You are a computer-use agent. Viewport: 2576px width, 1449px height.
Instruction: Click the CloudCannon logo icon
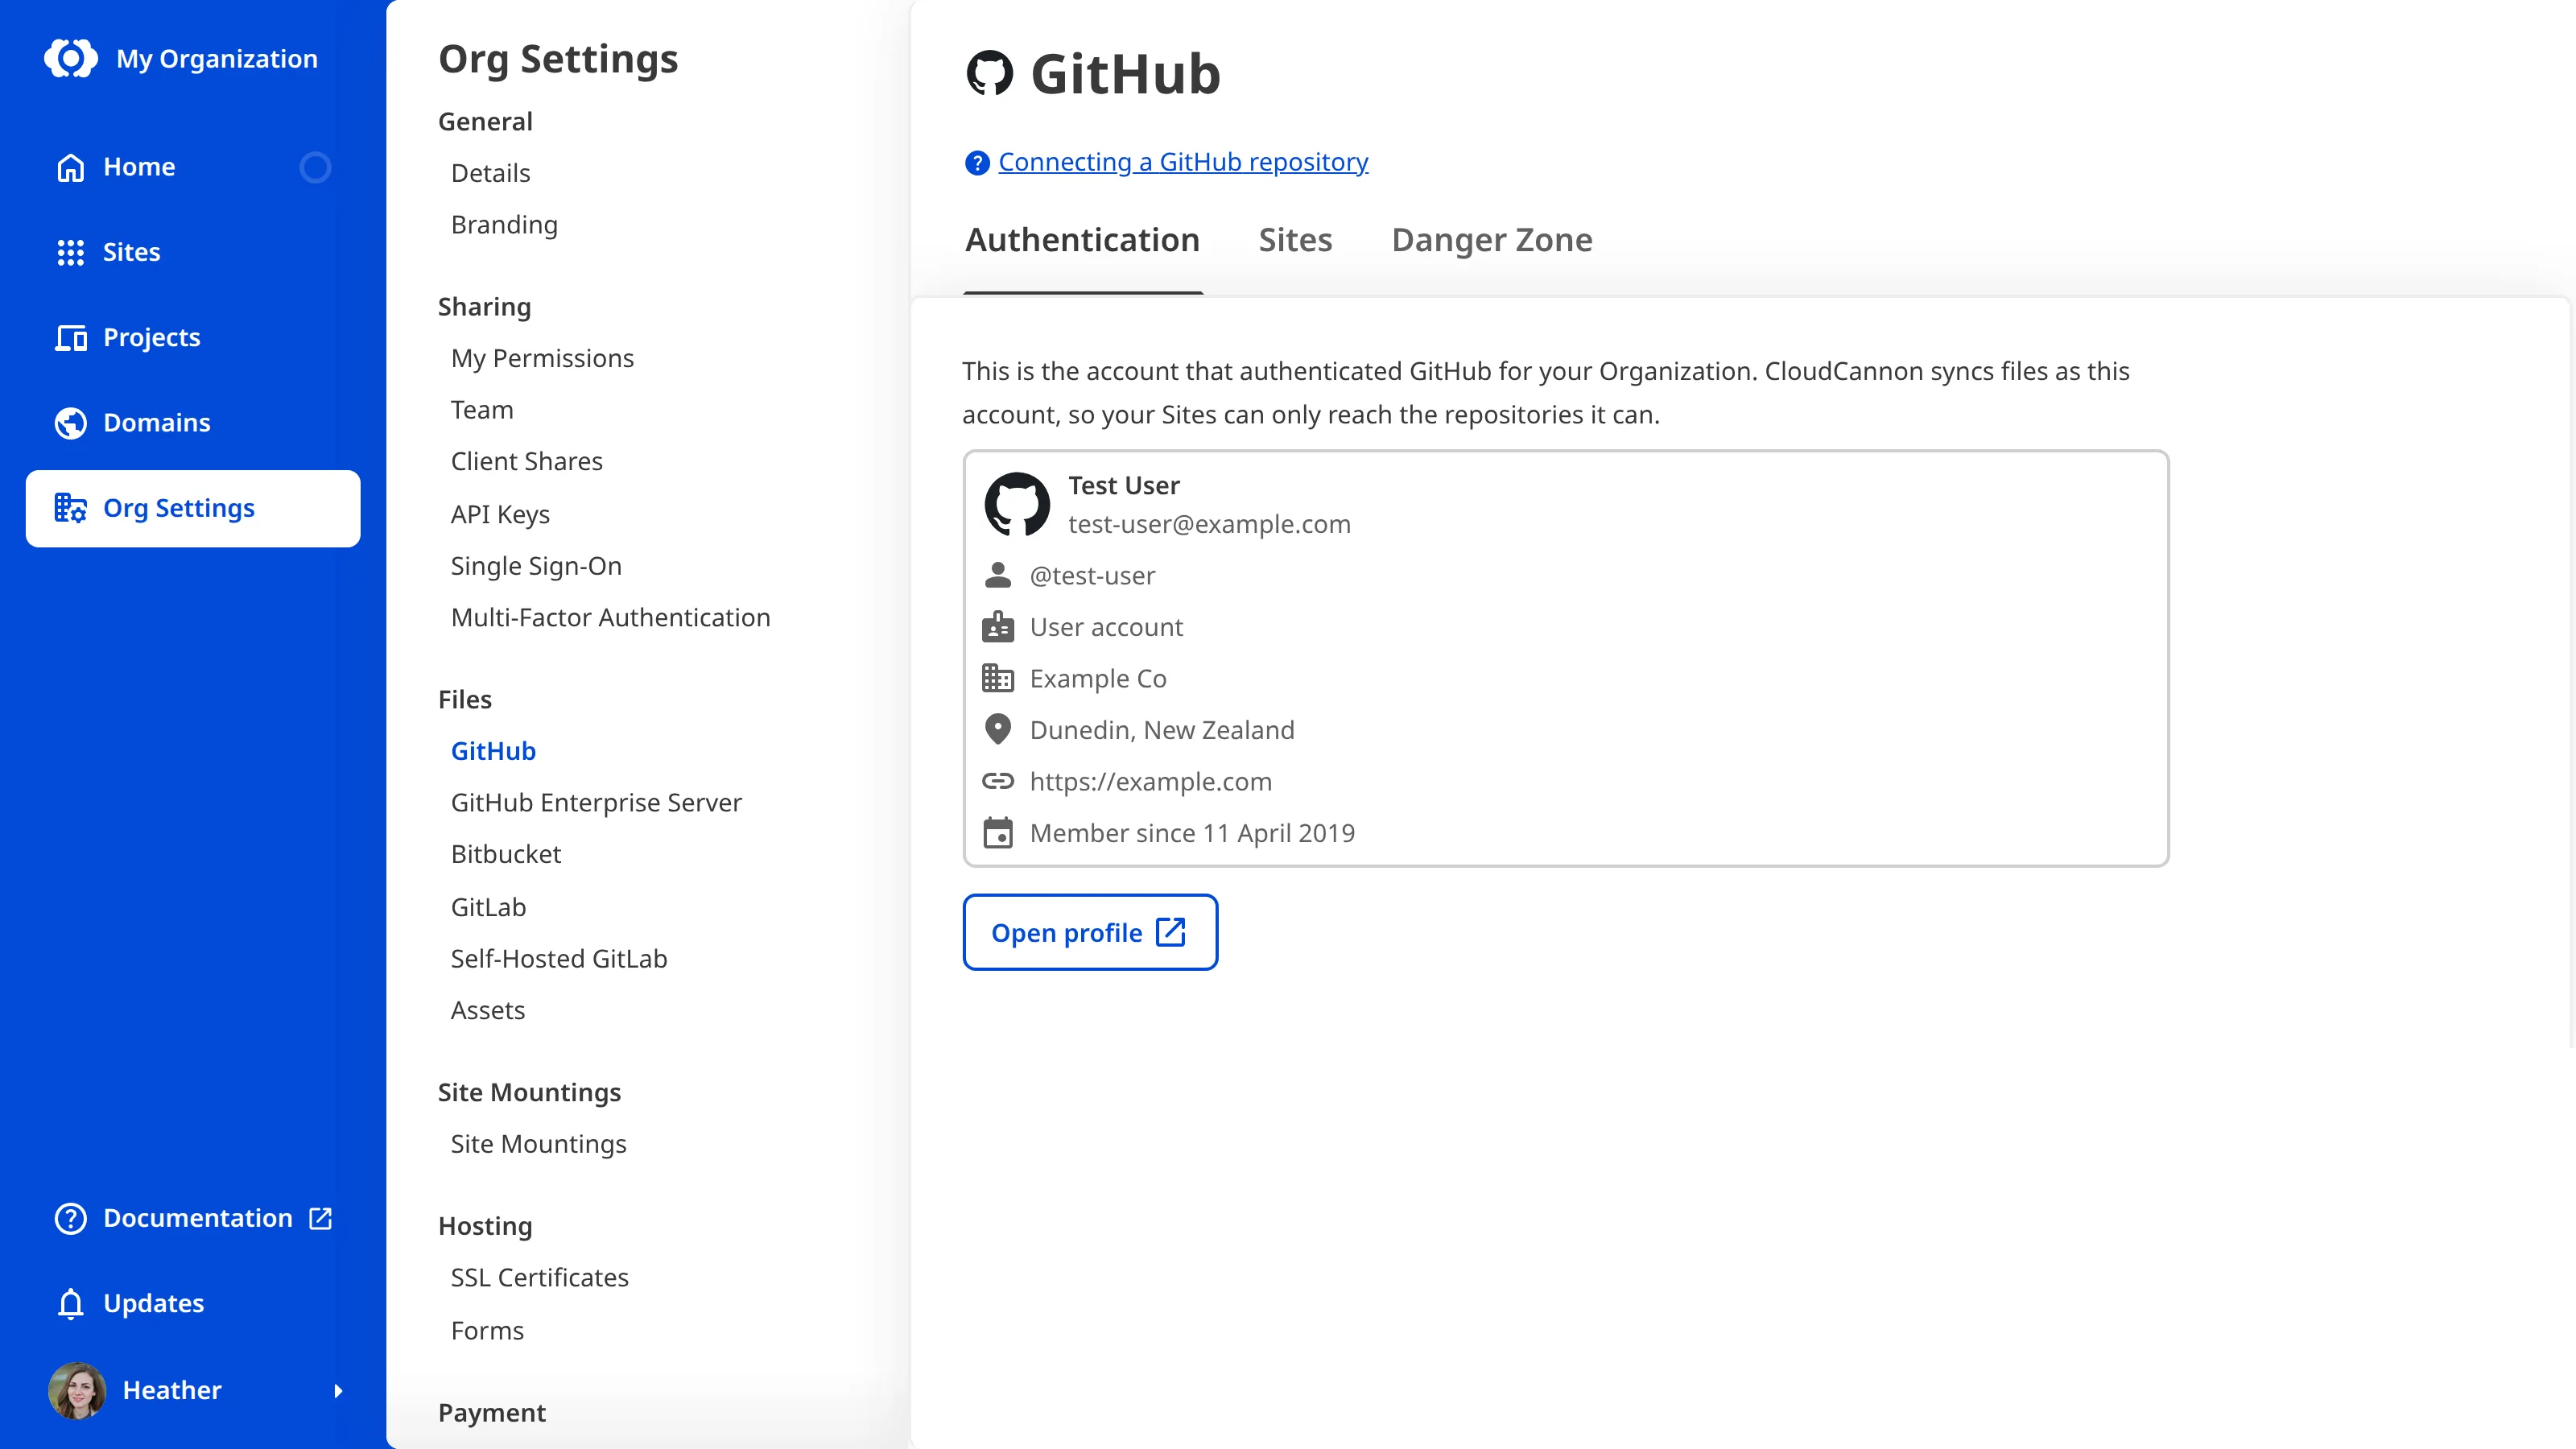click(x=71, y=58)
